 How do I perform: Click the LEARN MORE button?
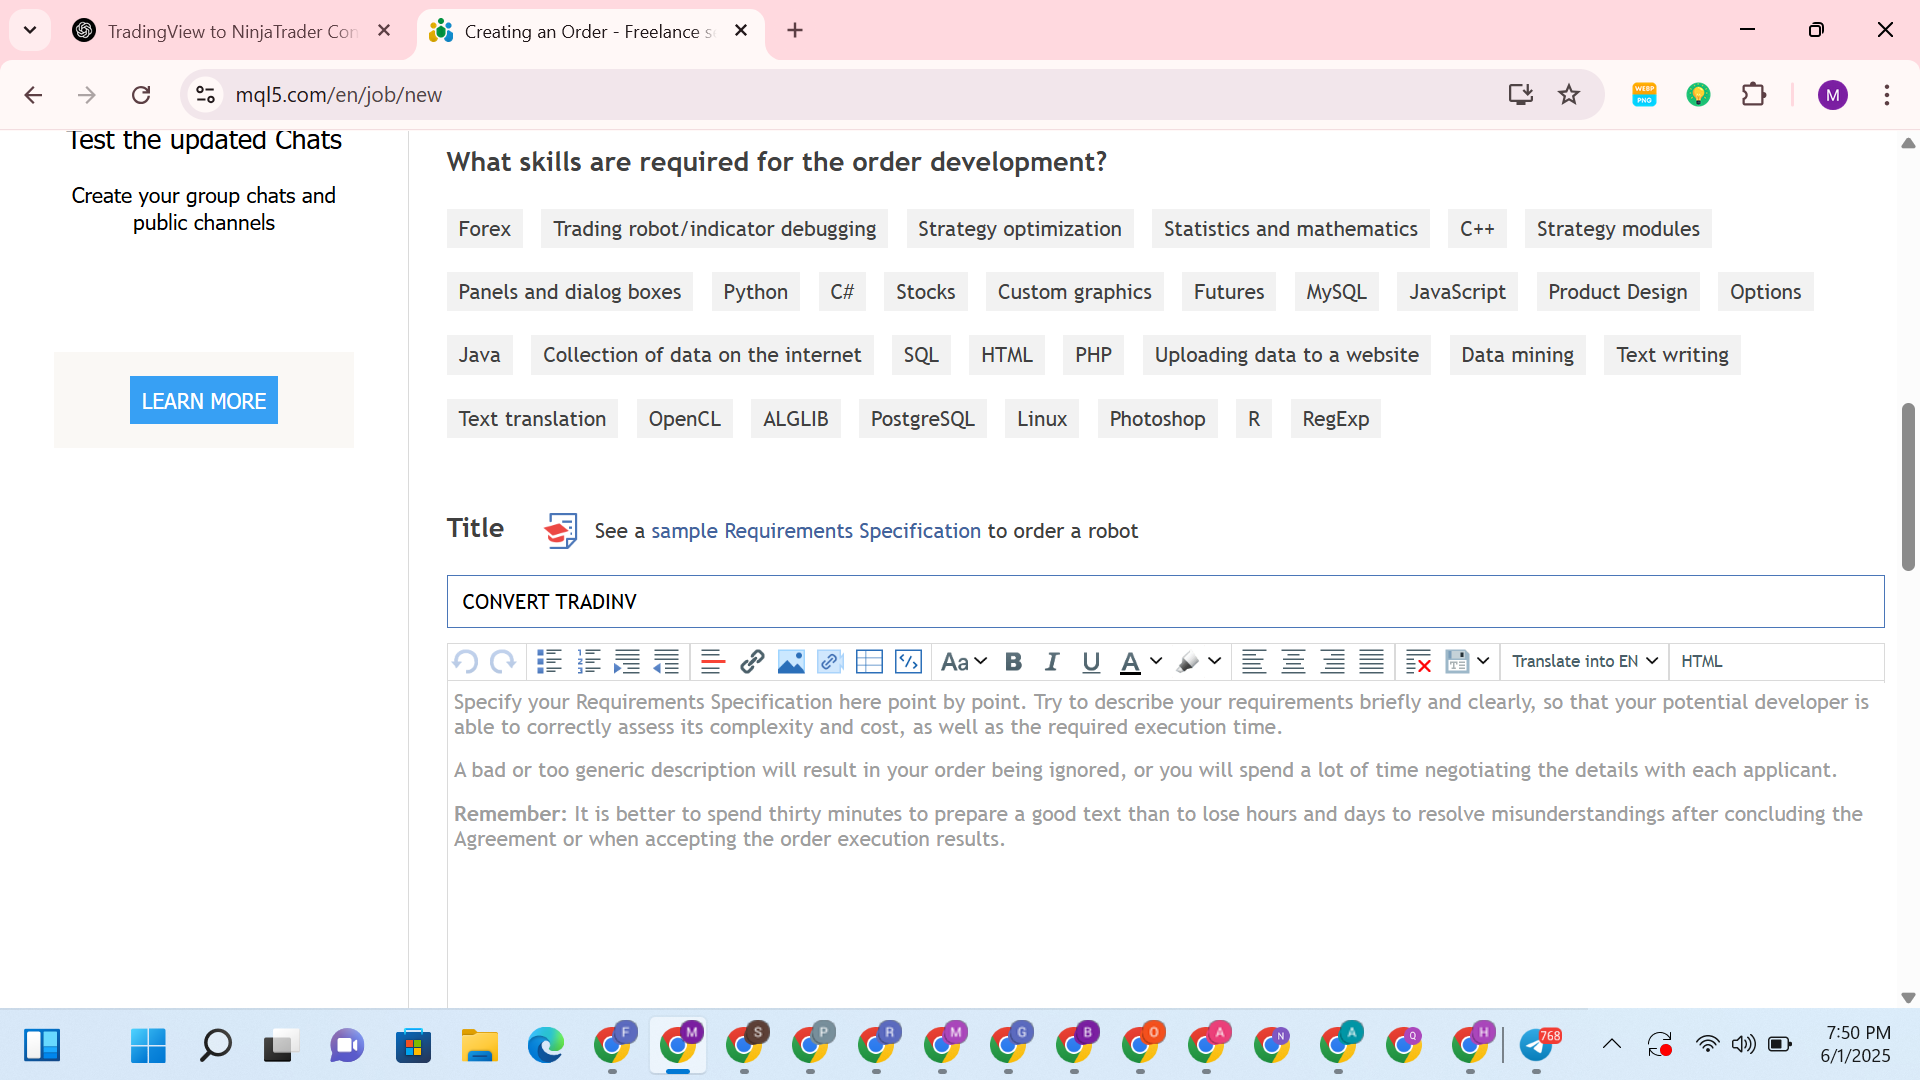click(204, 401)
